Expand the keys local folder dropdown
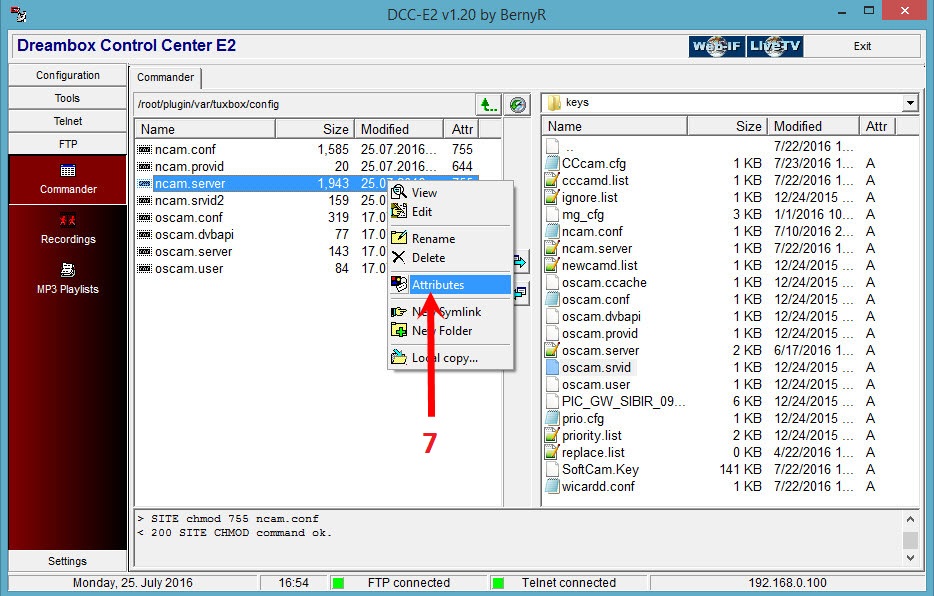Image resolution: width=934 pixels, height=596 pixels. [x=909, y=103]
